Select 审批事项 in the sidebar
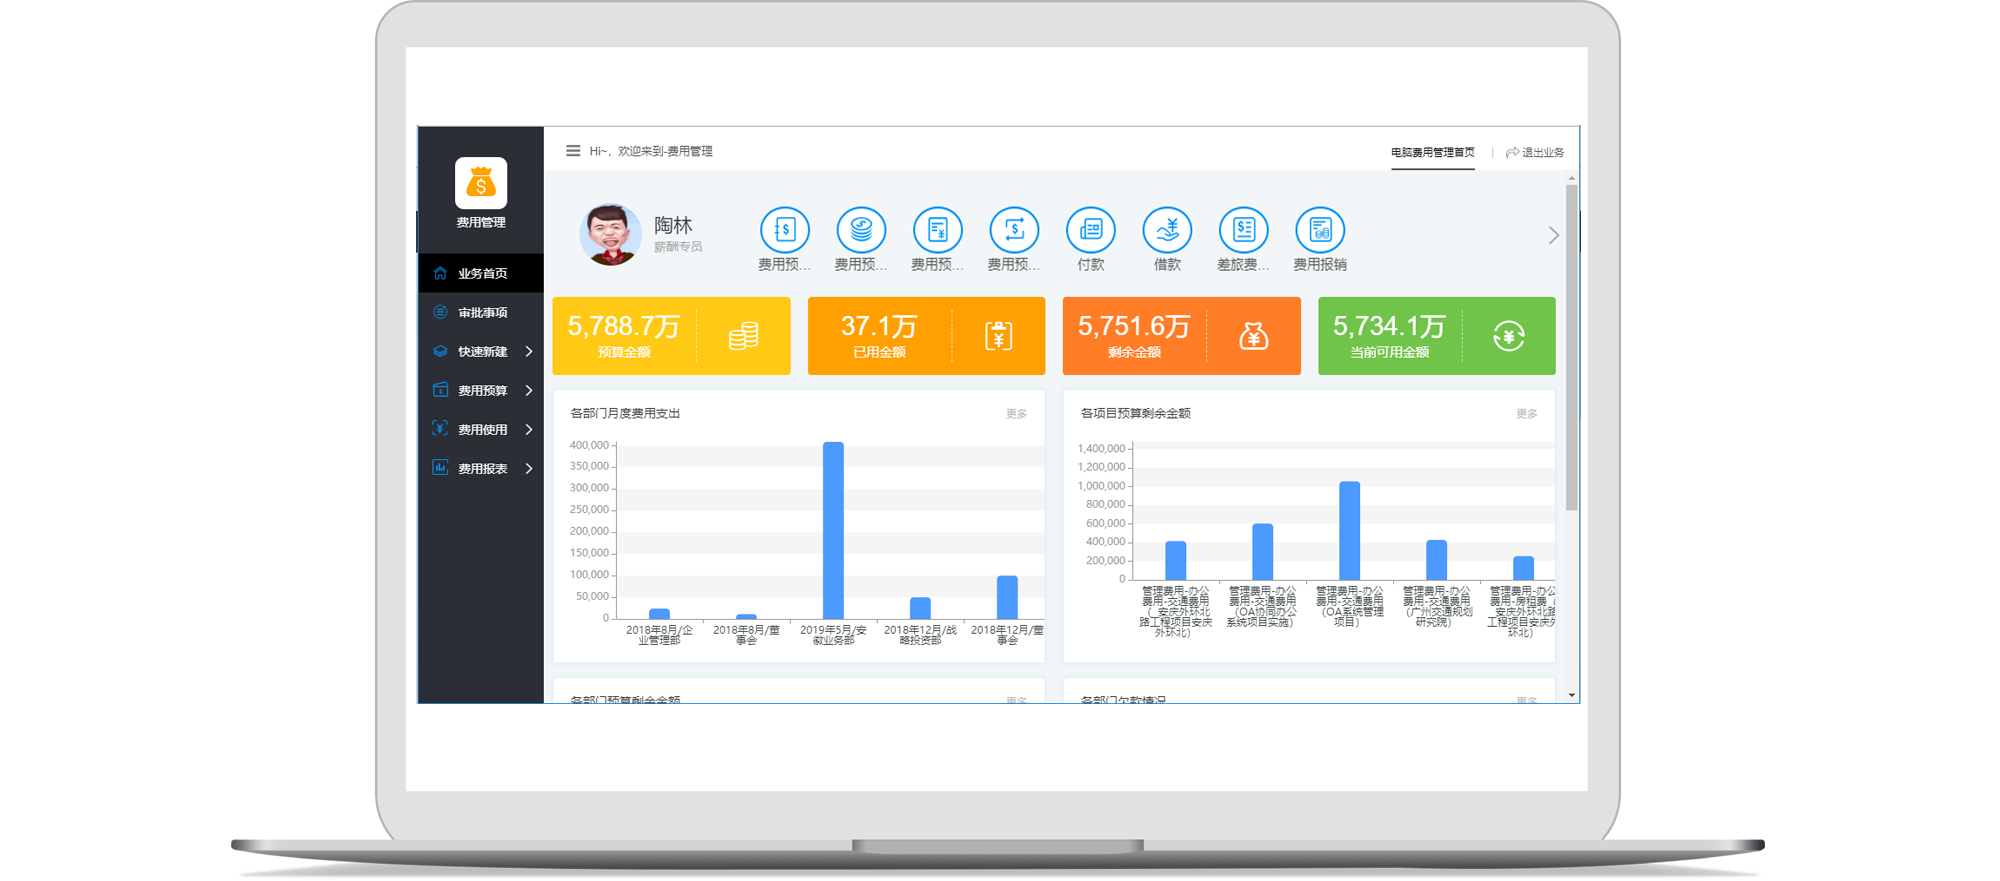This screenshot has height=881, width=2000. click(x=482, y=313)
